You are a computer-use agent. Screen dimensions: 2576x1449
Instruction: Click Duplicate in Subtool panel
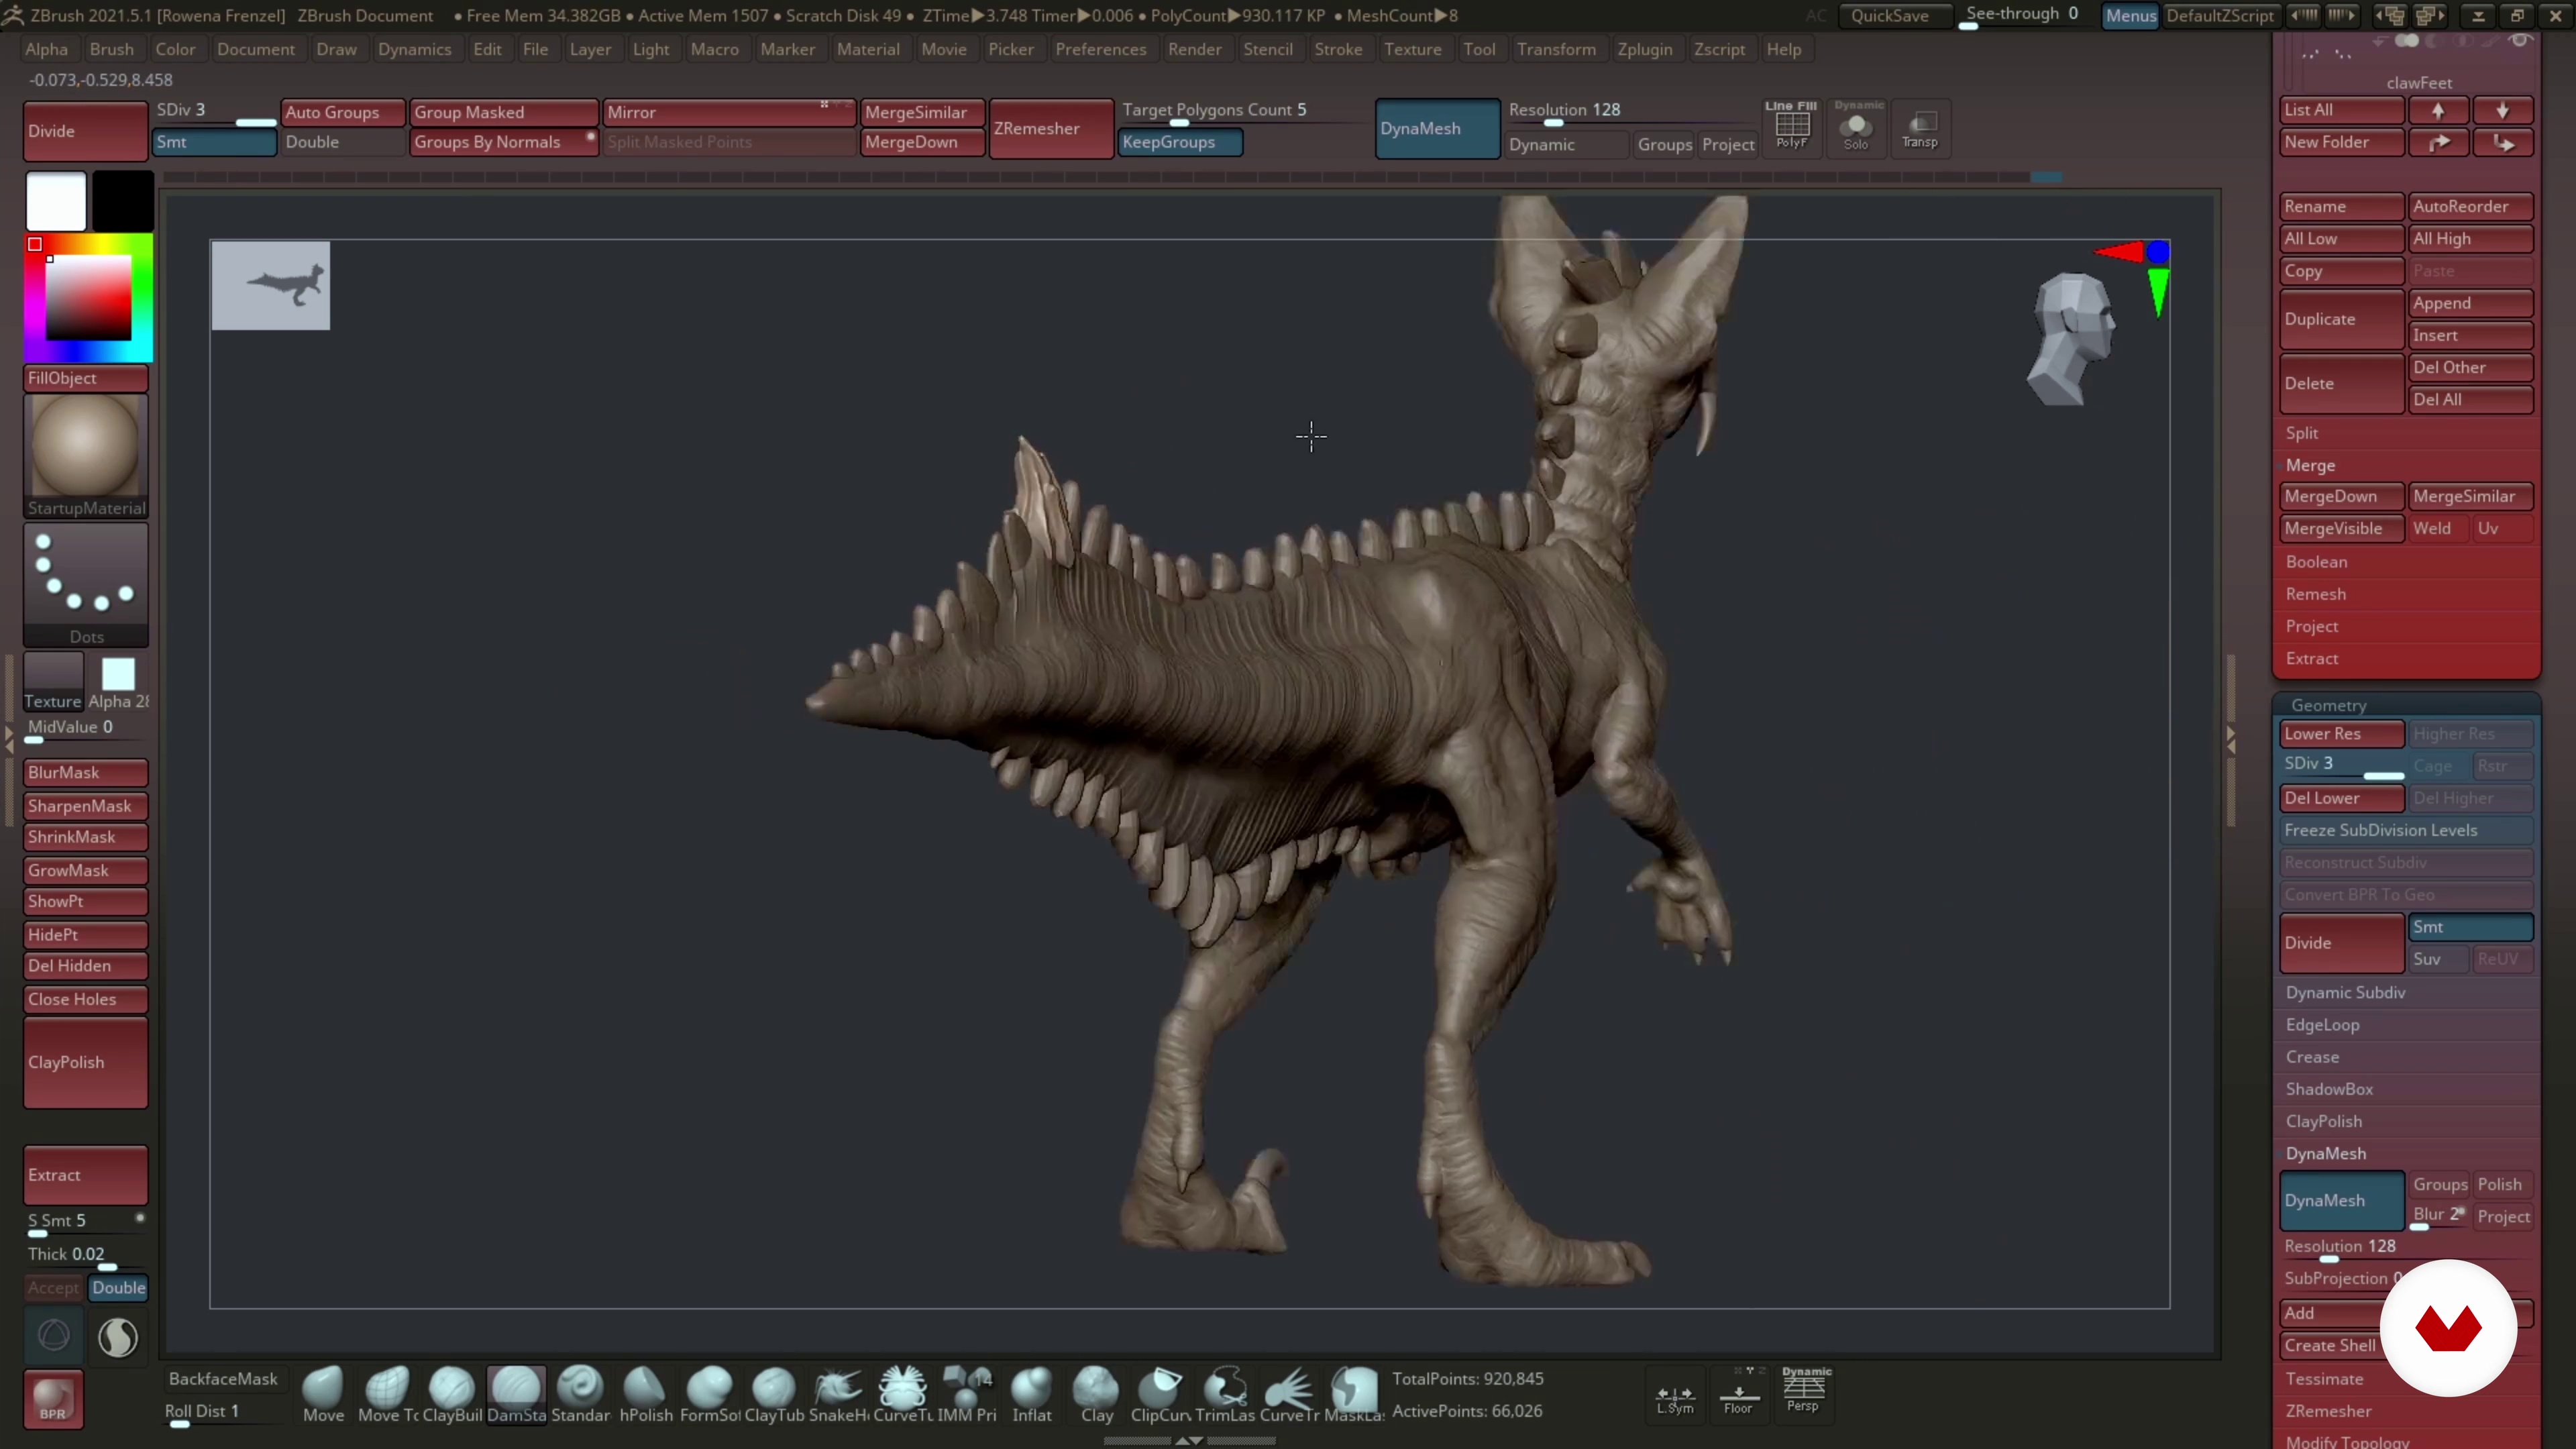point(2341,319)
